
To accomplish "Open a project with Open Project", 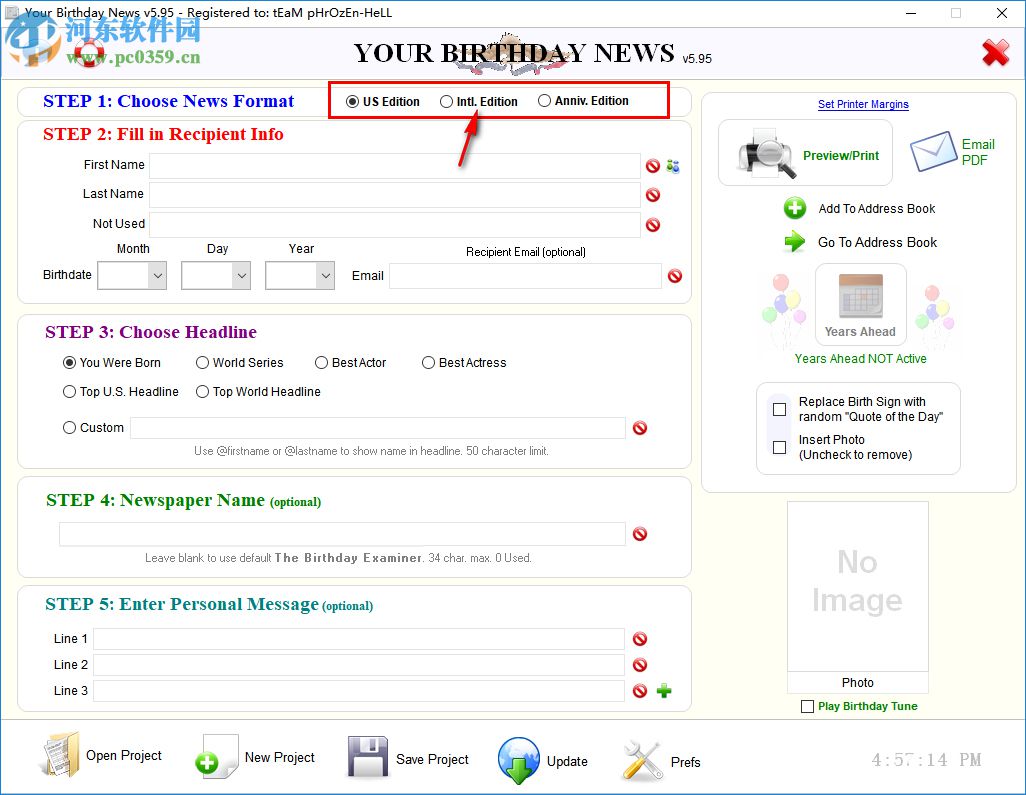I will click(61, 756).
